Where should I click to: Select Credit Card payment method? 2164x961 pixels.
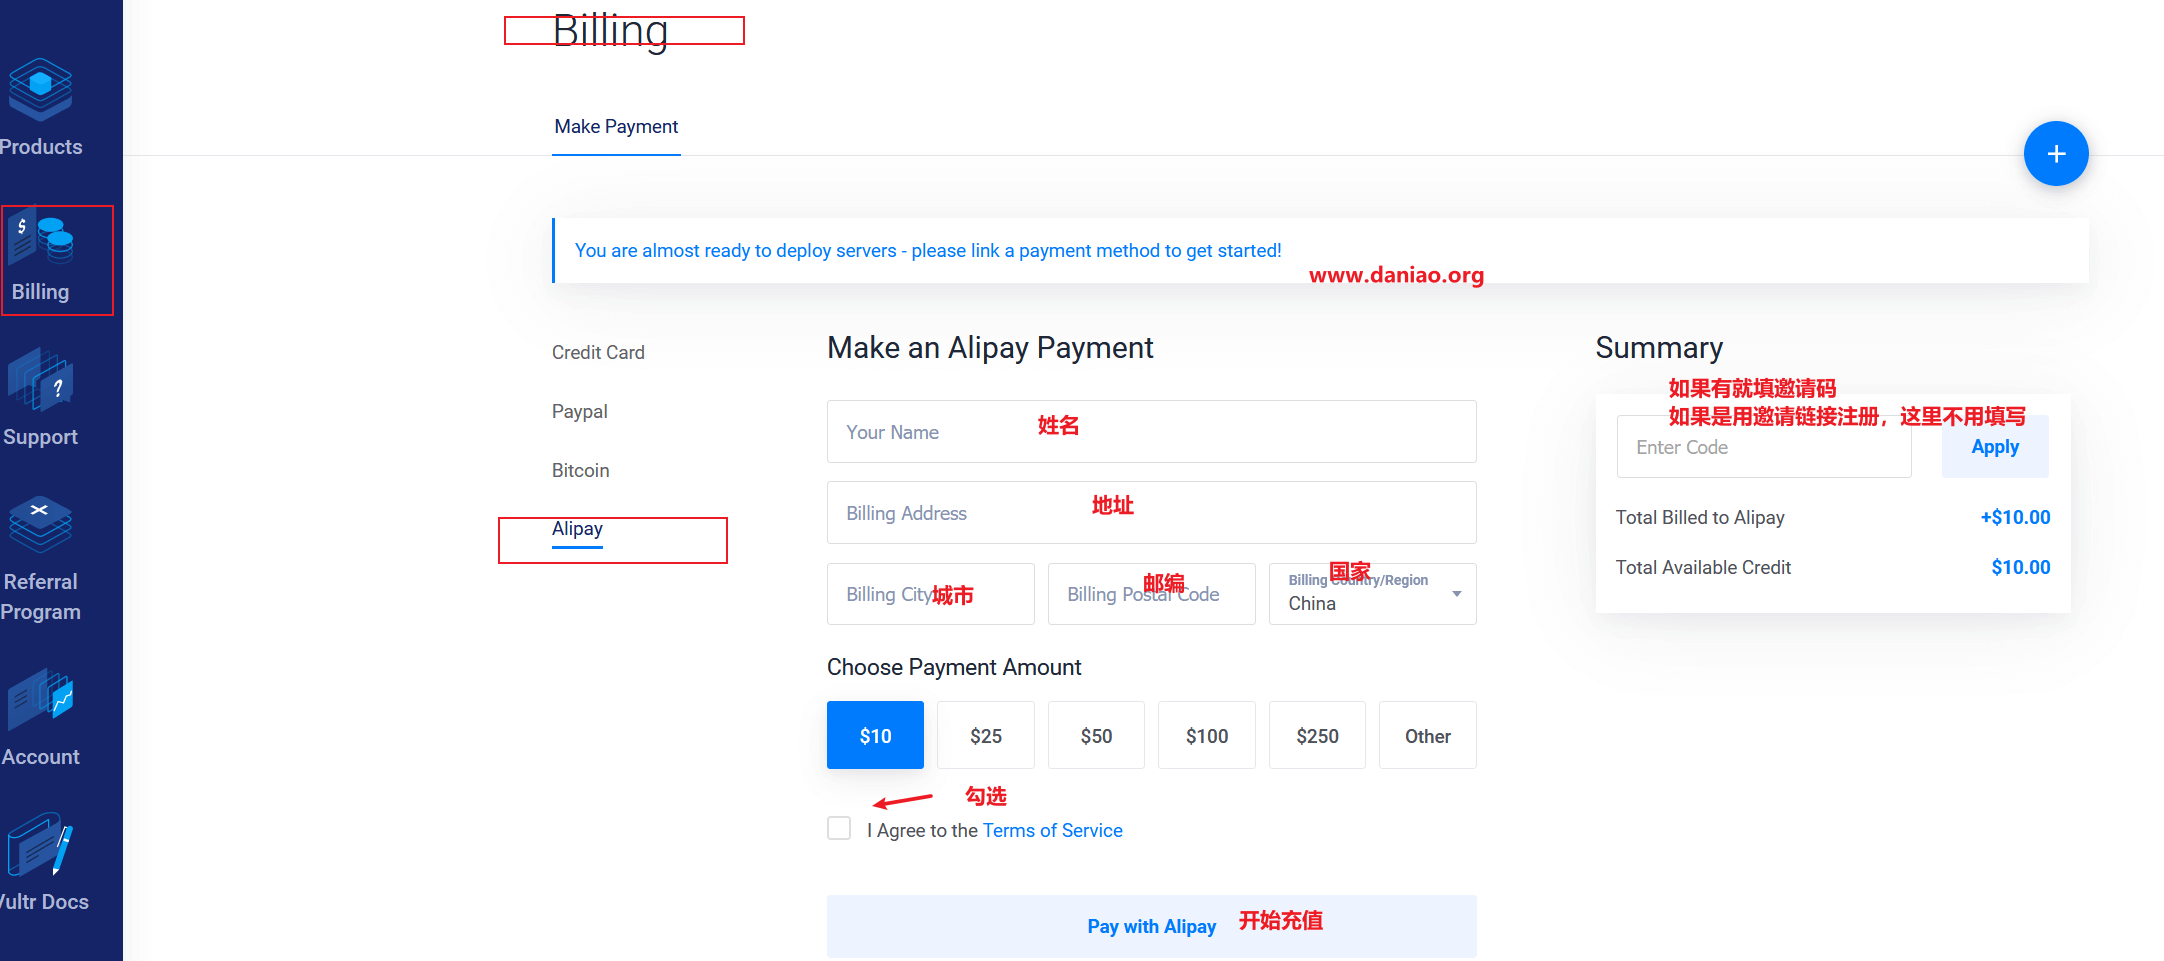pyautogui.click(x=598, y=352)
